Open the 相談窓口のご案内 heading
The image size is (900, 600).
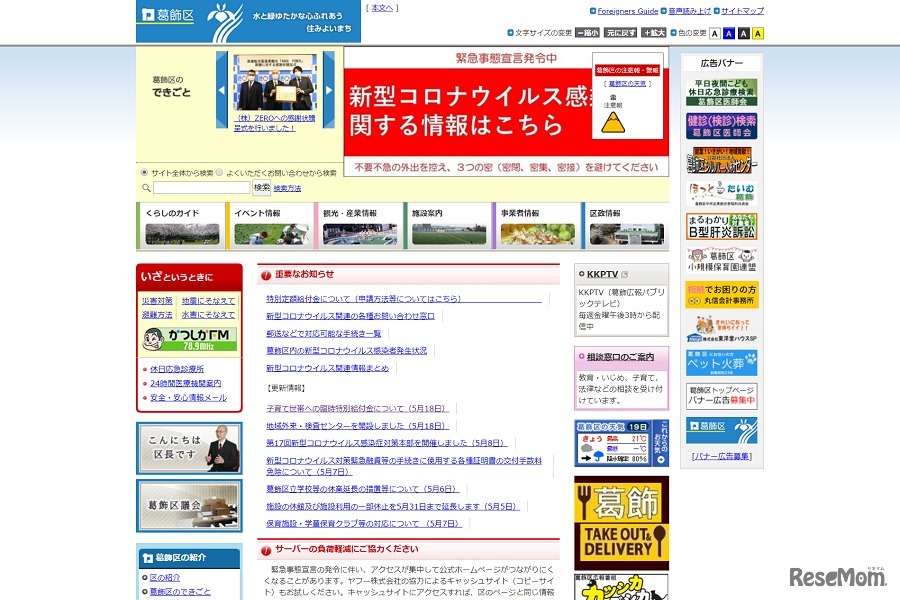point(620,357)
